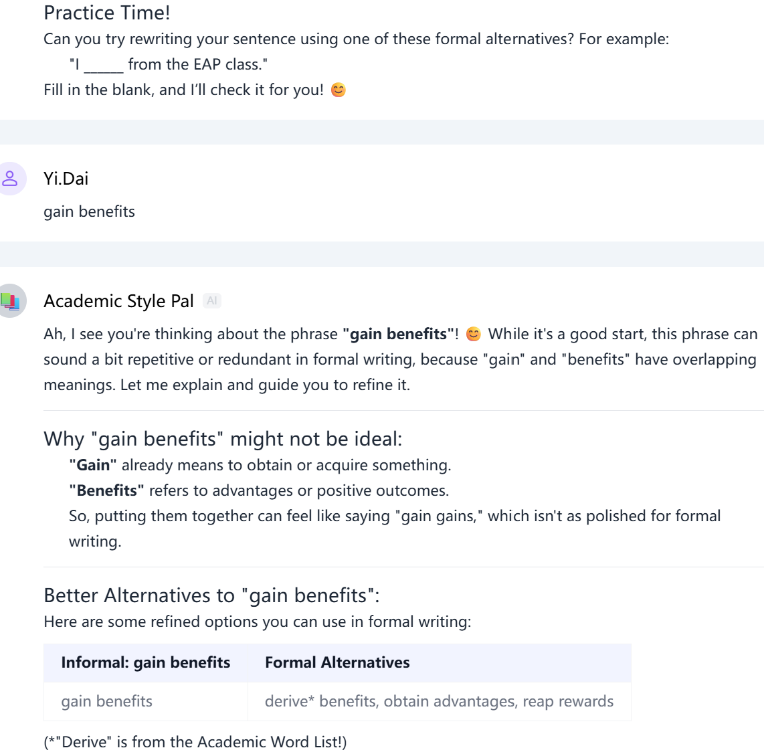Click the 'Informal: gain benefits' table header
This screenshot has height=754, width=764.
[146, 662]
